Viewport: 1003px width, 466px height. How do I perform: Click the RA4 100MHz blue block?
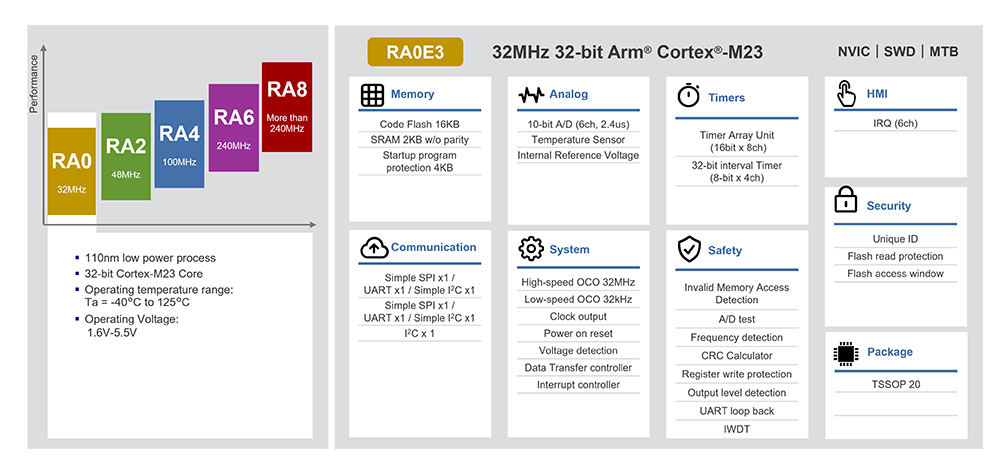tap(180, 144)
